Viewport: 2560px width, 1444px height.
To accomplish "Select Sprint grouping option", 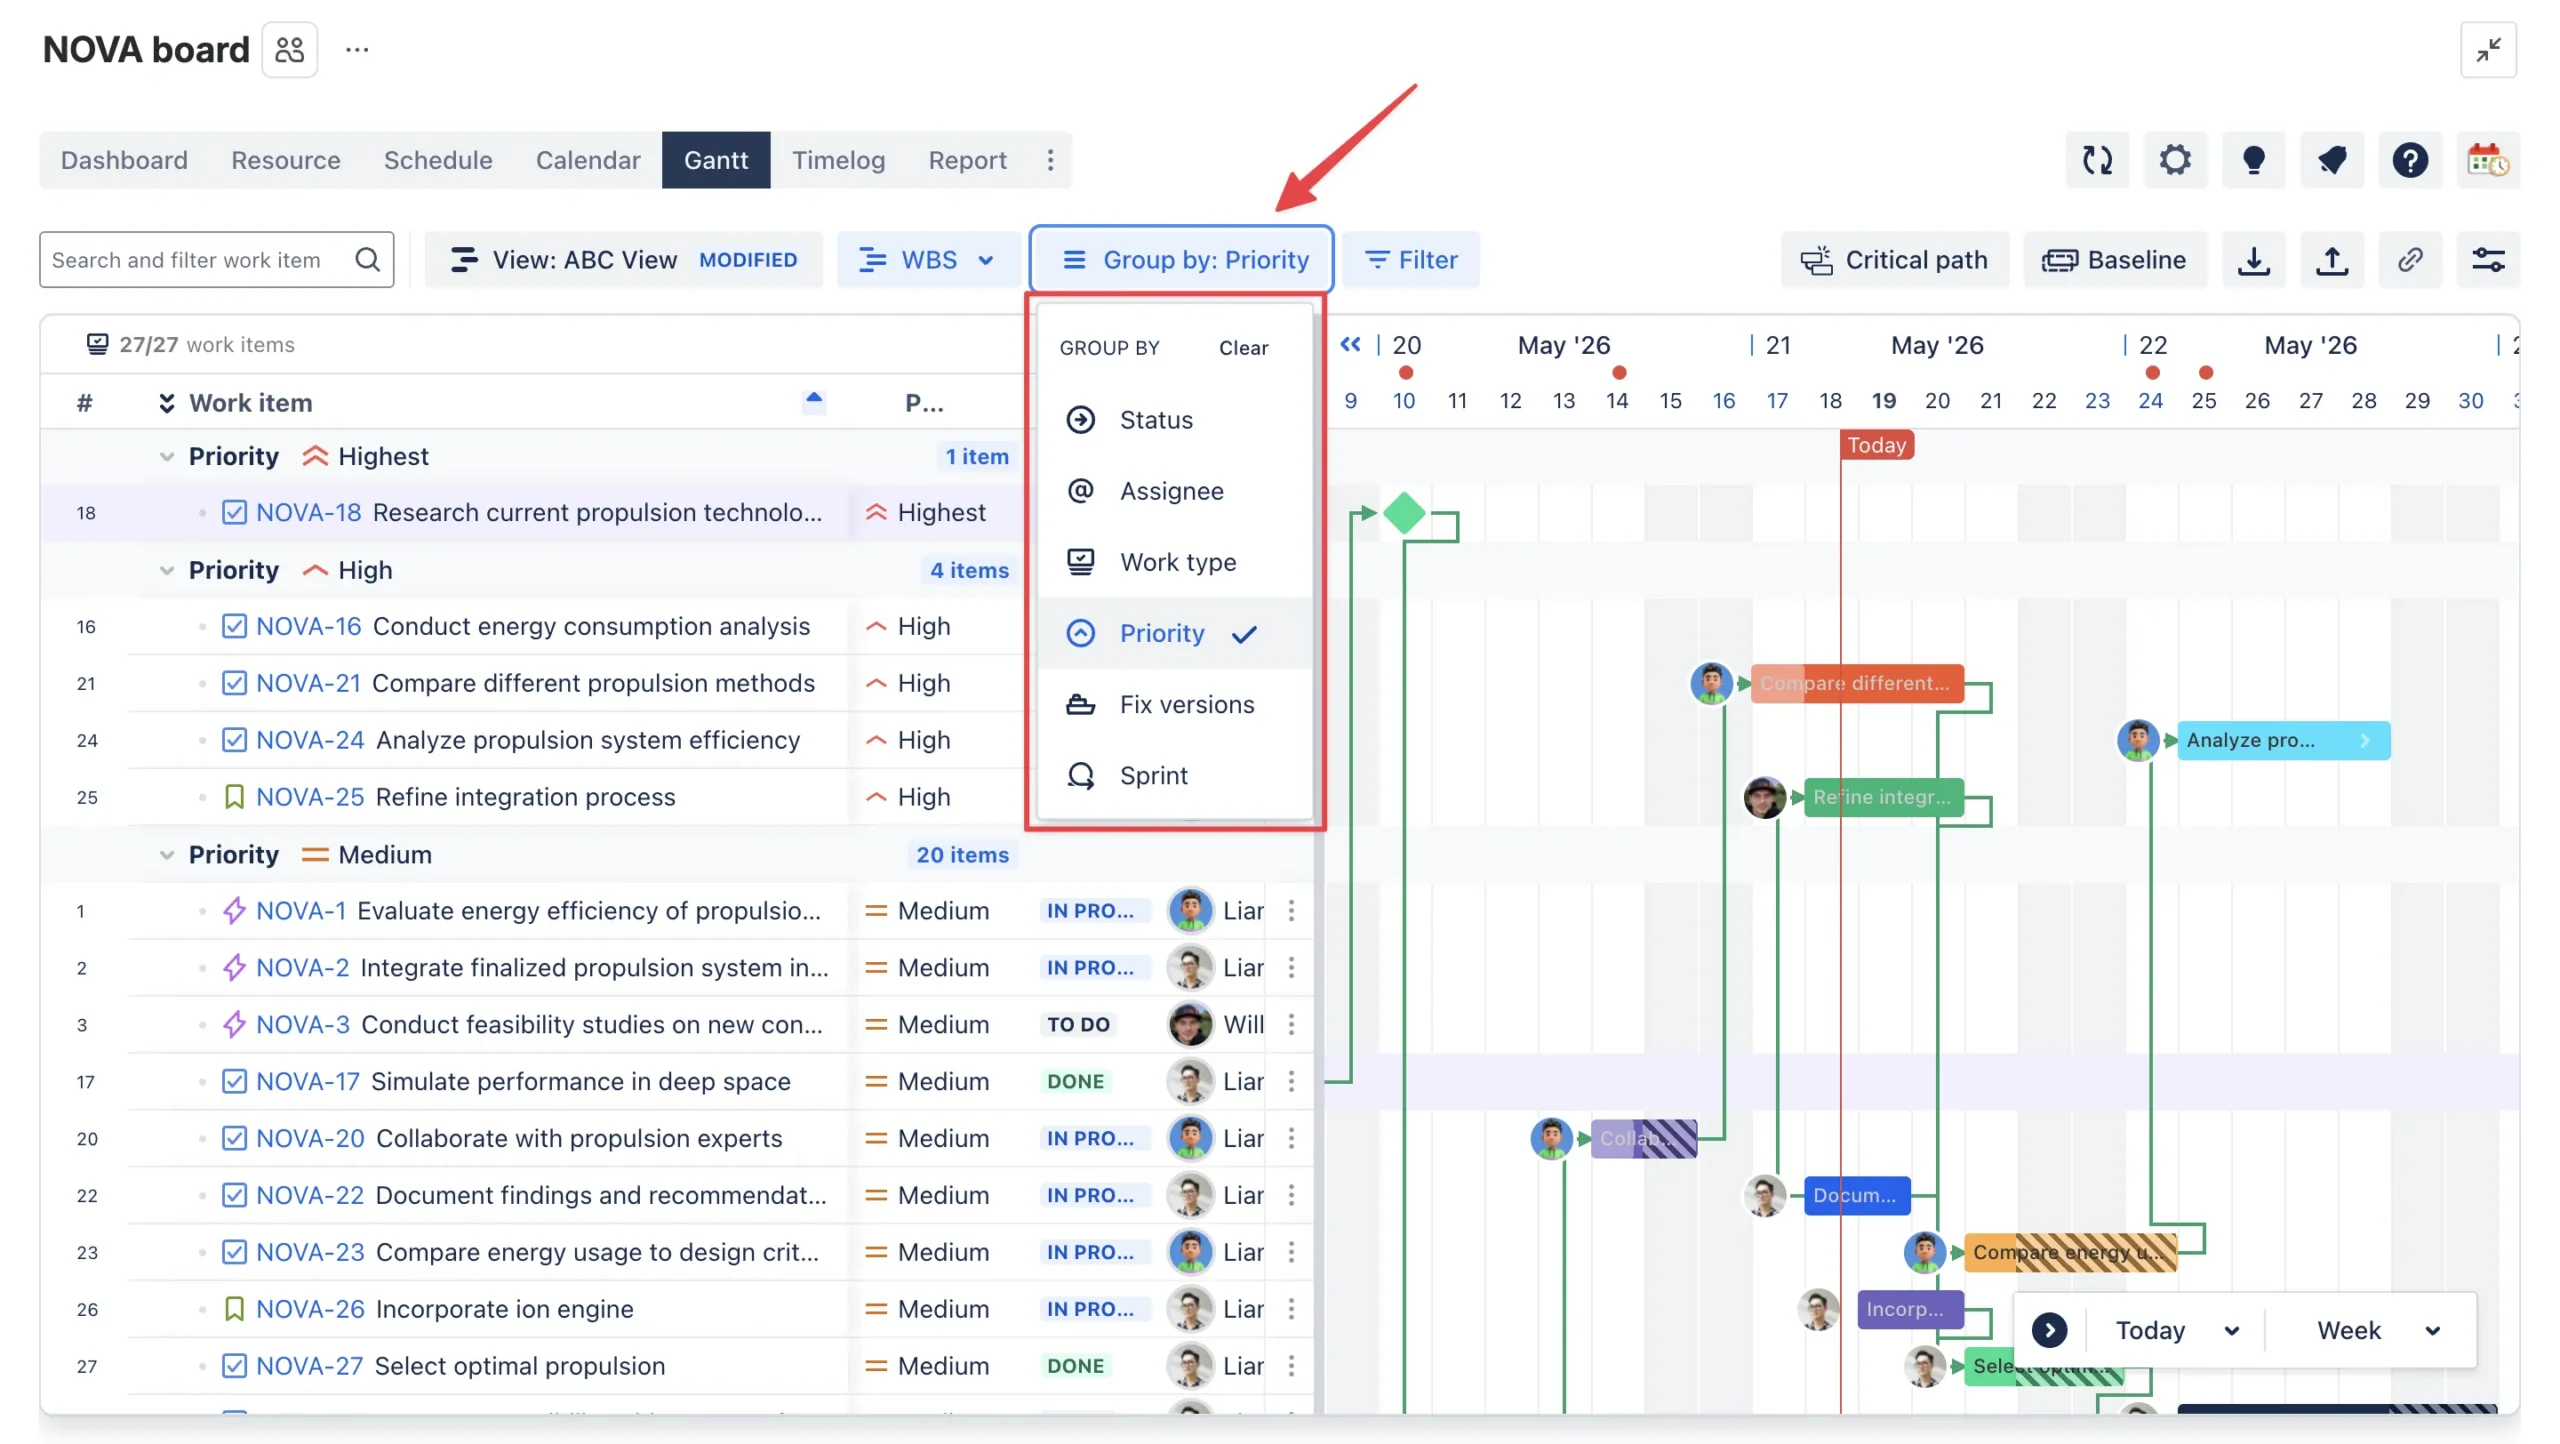I will coord(1174,775).
